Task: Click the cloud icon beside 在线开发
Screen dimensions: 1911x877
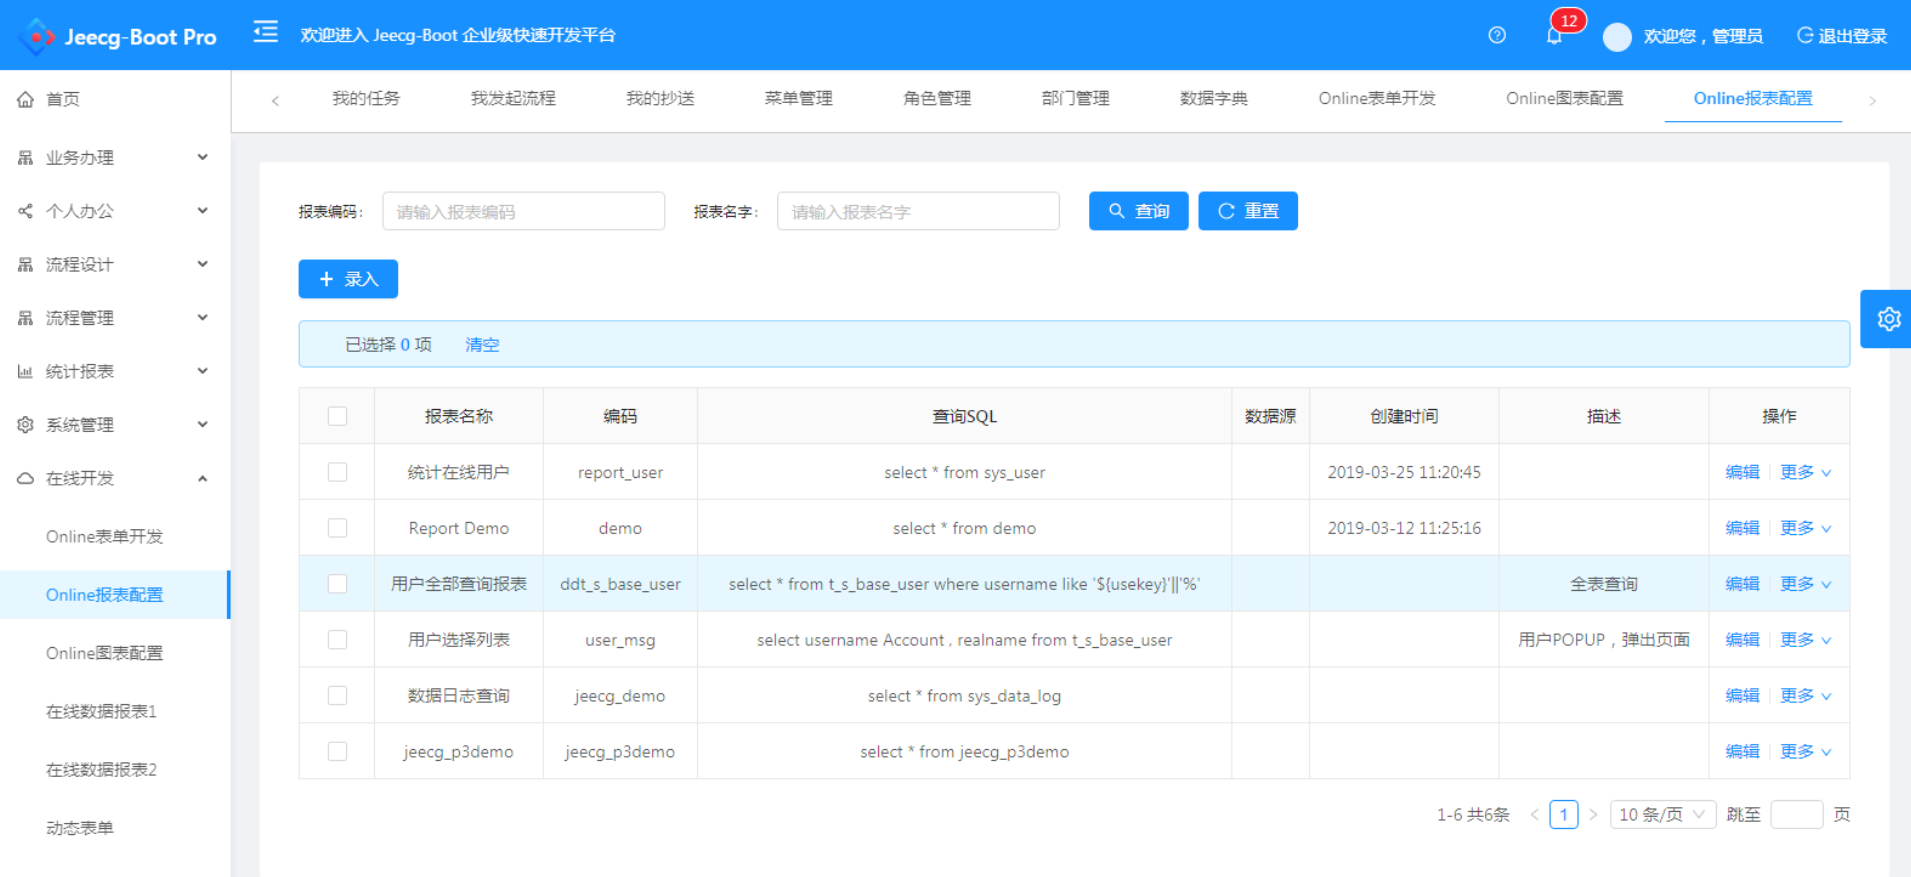Action: (x=26, y=478)
